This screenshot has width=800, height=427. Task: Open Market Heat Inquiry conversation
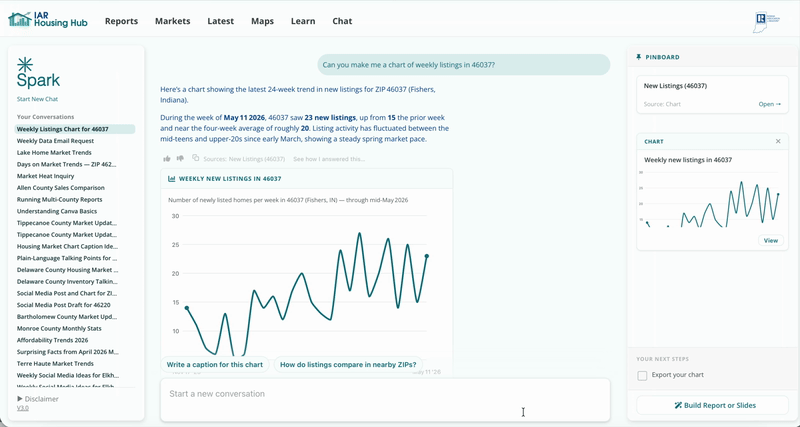click(45, 176)
